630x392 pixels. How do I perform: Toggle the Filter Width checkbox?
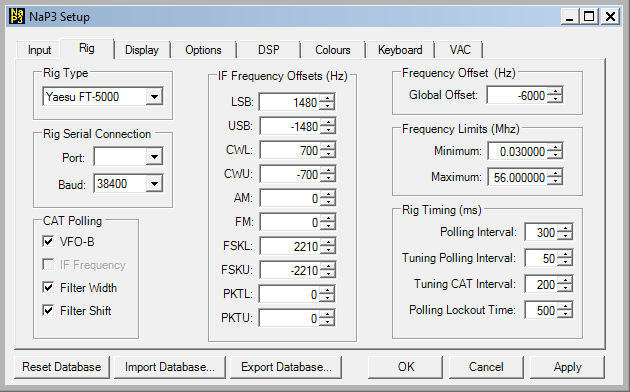coord(48,288)
